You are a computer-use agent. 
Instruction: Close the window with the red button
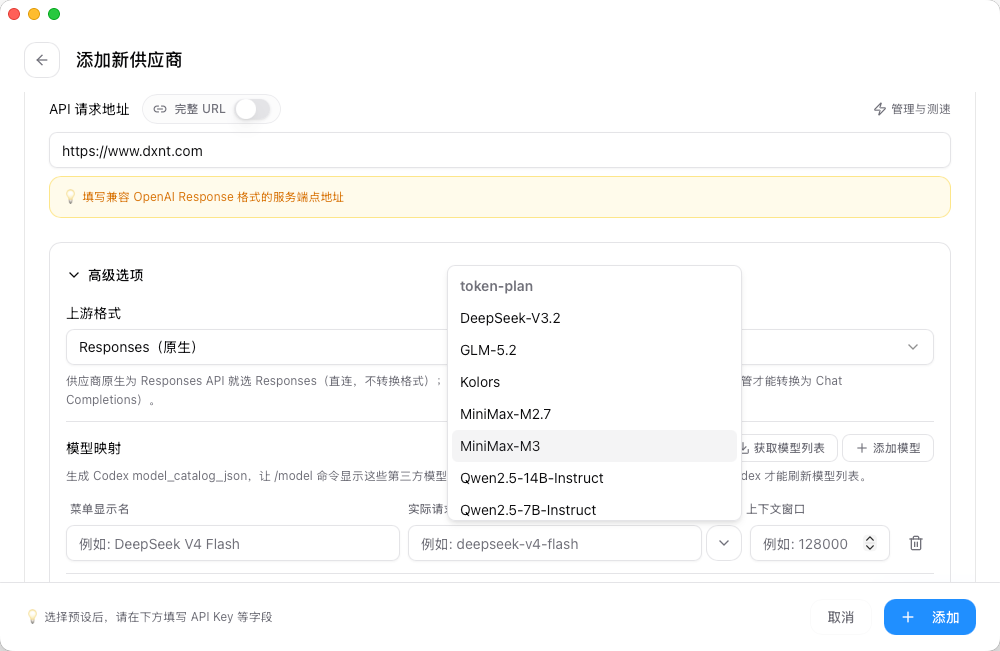pyautogui.click(x=14, y=14)
